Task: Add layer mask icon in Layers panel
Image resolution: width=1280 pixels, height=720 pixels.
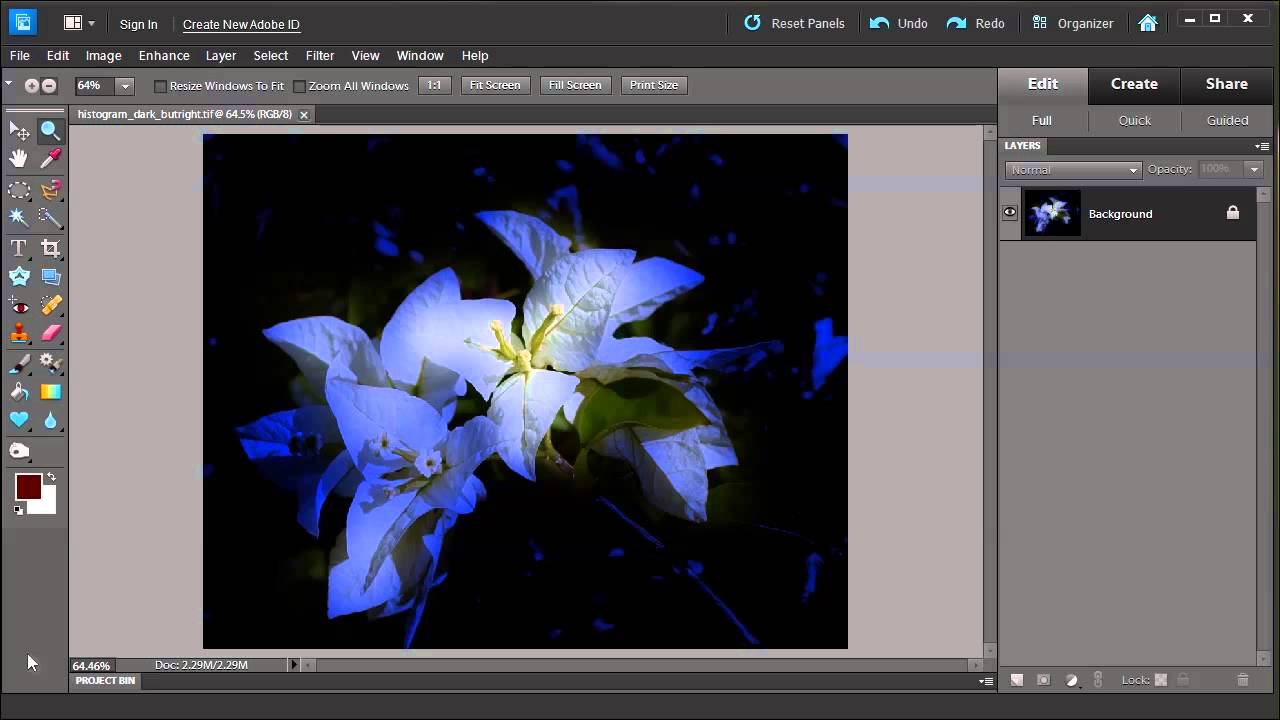Action: click(x=1044, y=680)
